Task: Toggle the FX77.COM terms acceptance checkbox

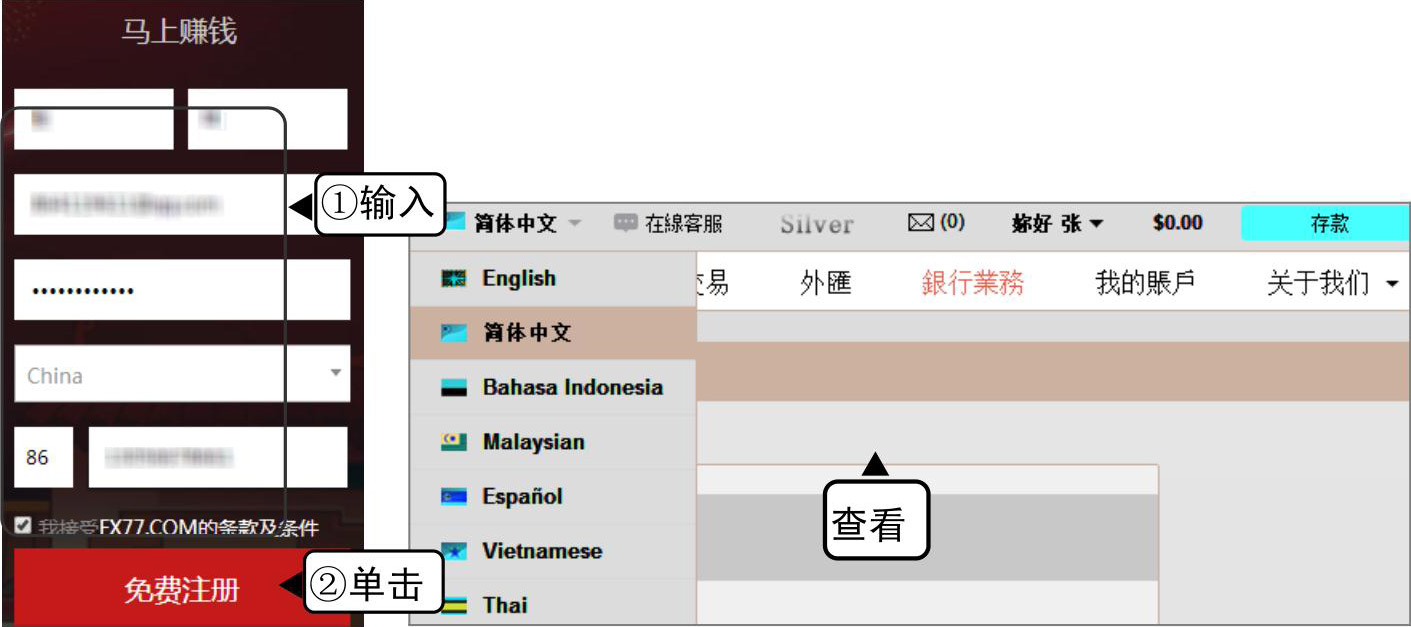Action: pos(23,524)
